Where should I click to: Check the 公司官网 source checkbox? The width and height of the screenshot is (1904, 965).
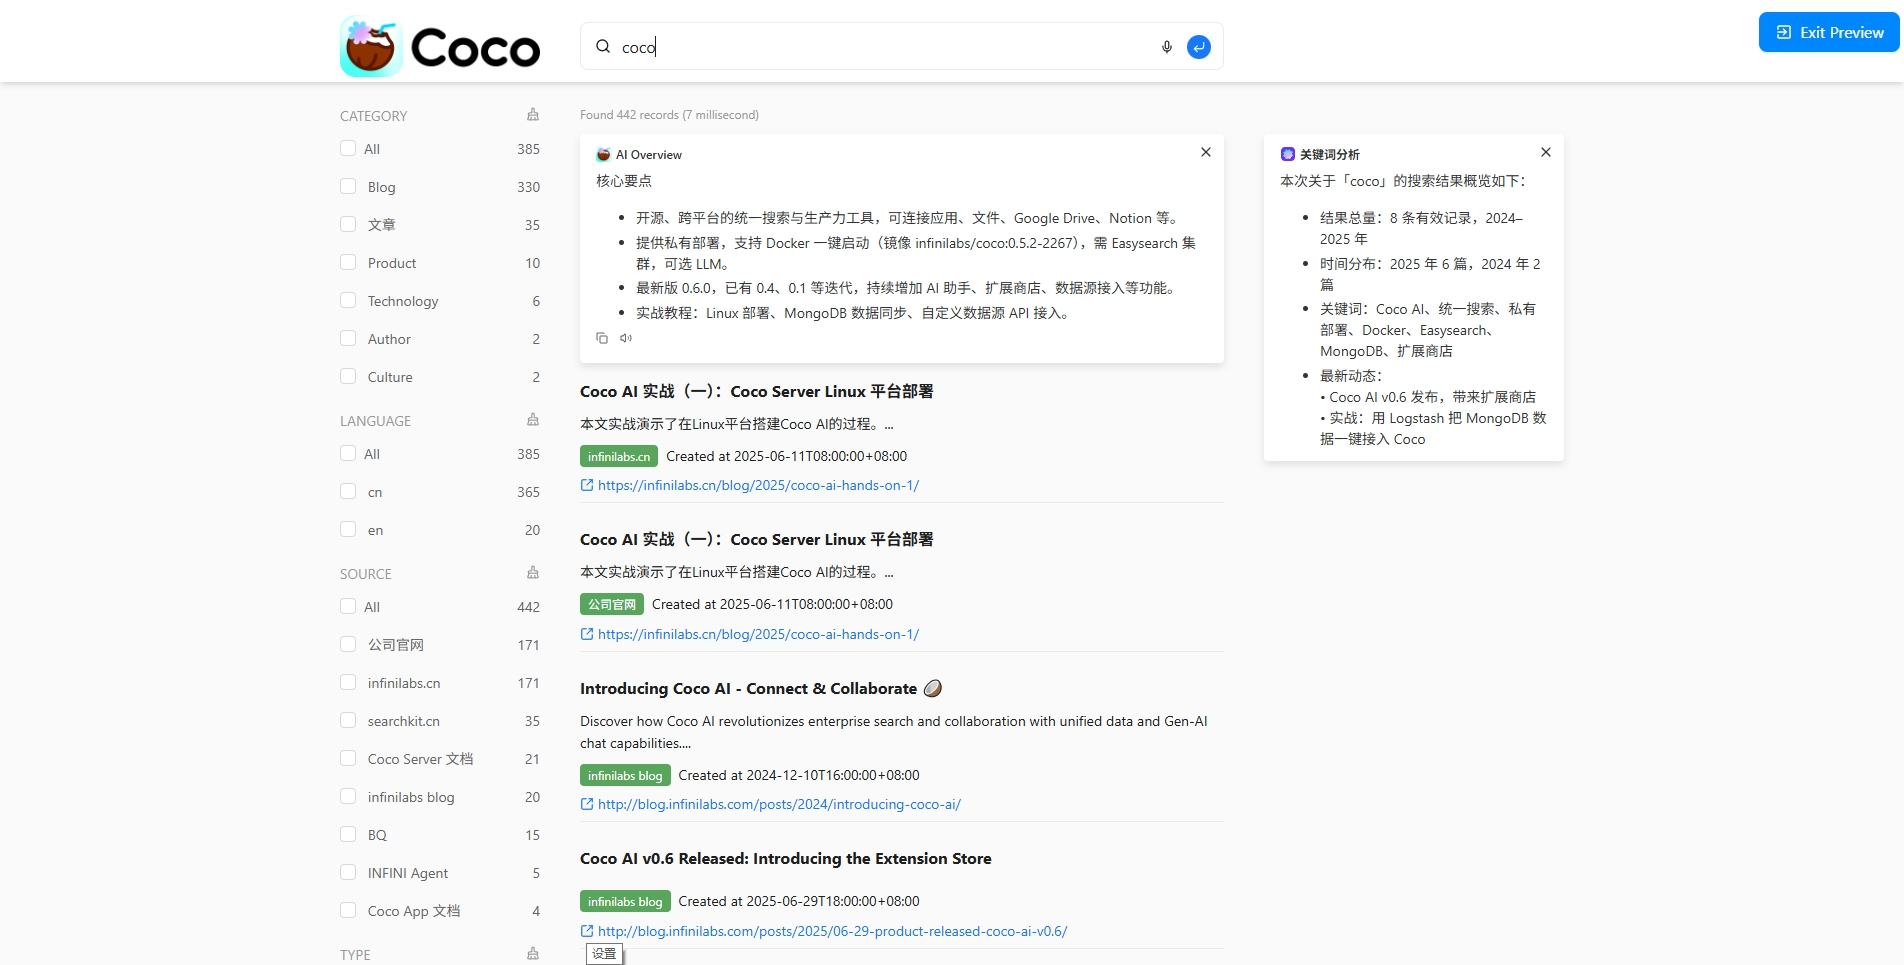coord(348,644)
